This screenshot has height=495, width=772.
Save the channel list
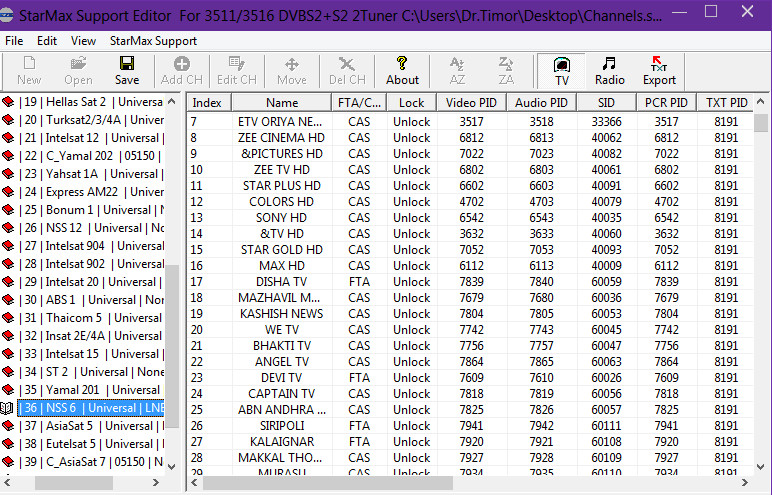coord(127,71)
